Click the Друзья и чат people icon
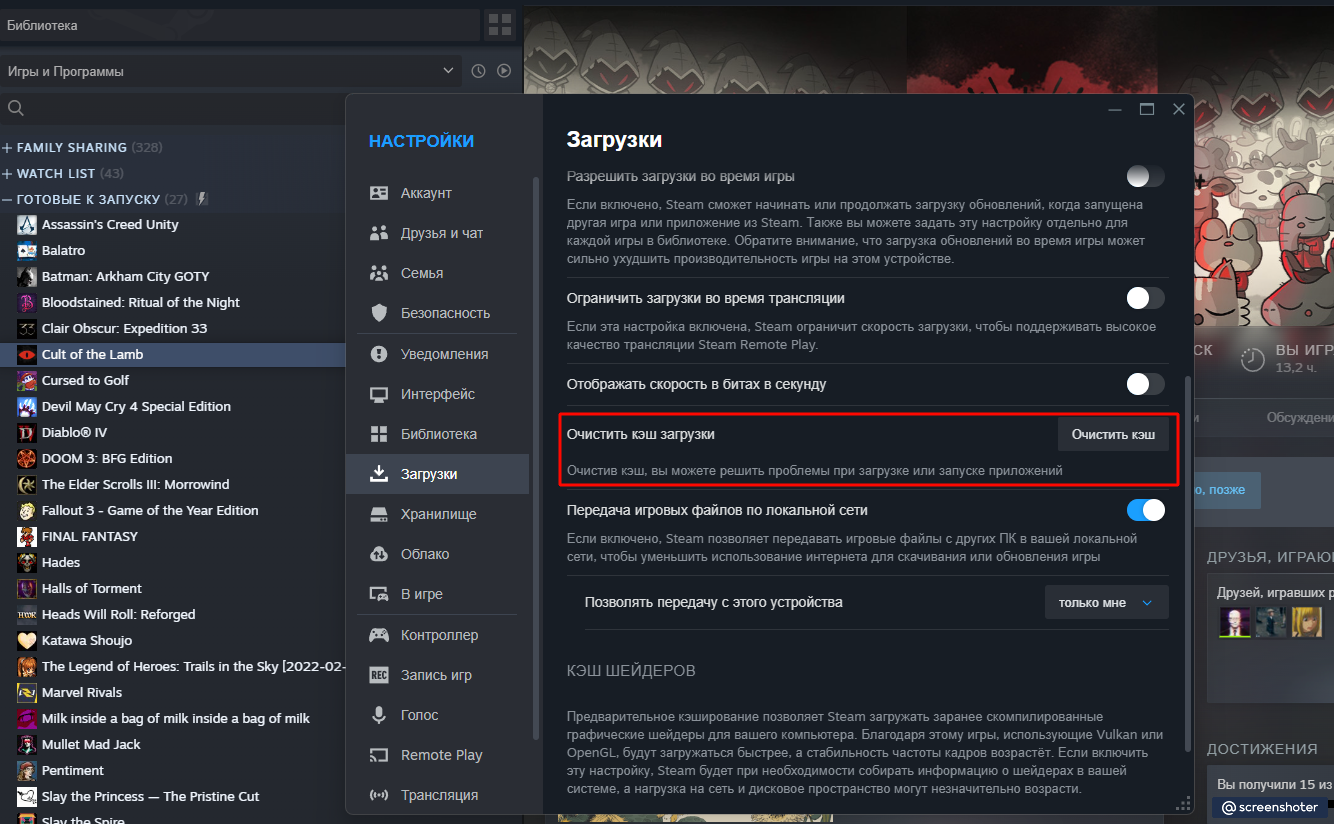The image size is (1334, 824). tap(379, 233)
